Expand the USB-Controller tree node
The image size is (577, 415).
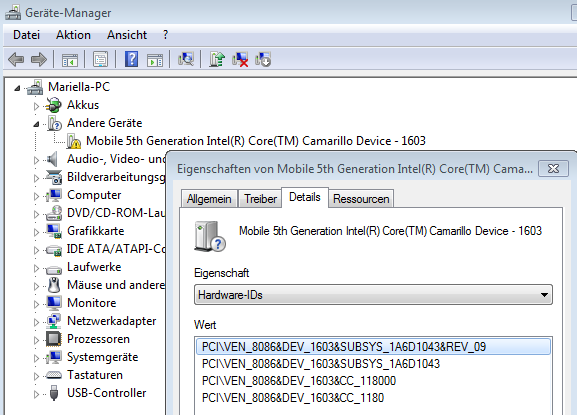(36, 394)
